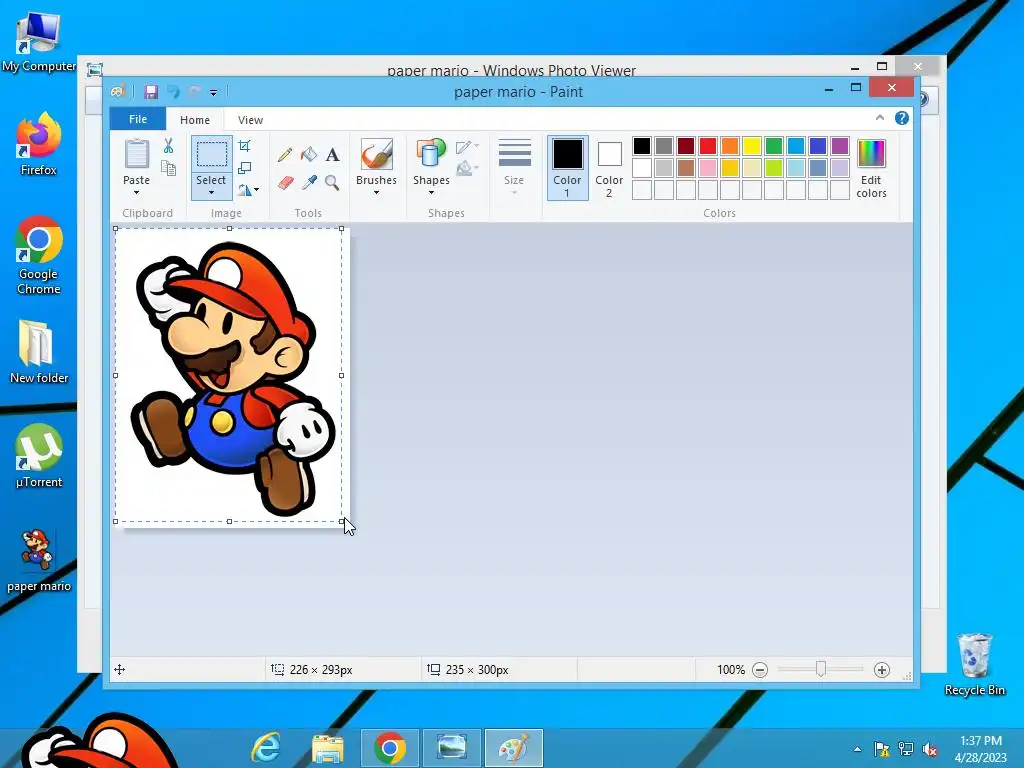
Task: Select the Fill with color bucket tool
Action: pos(309,155)
